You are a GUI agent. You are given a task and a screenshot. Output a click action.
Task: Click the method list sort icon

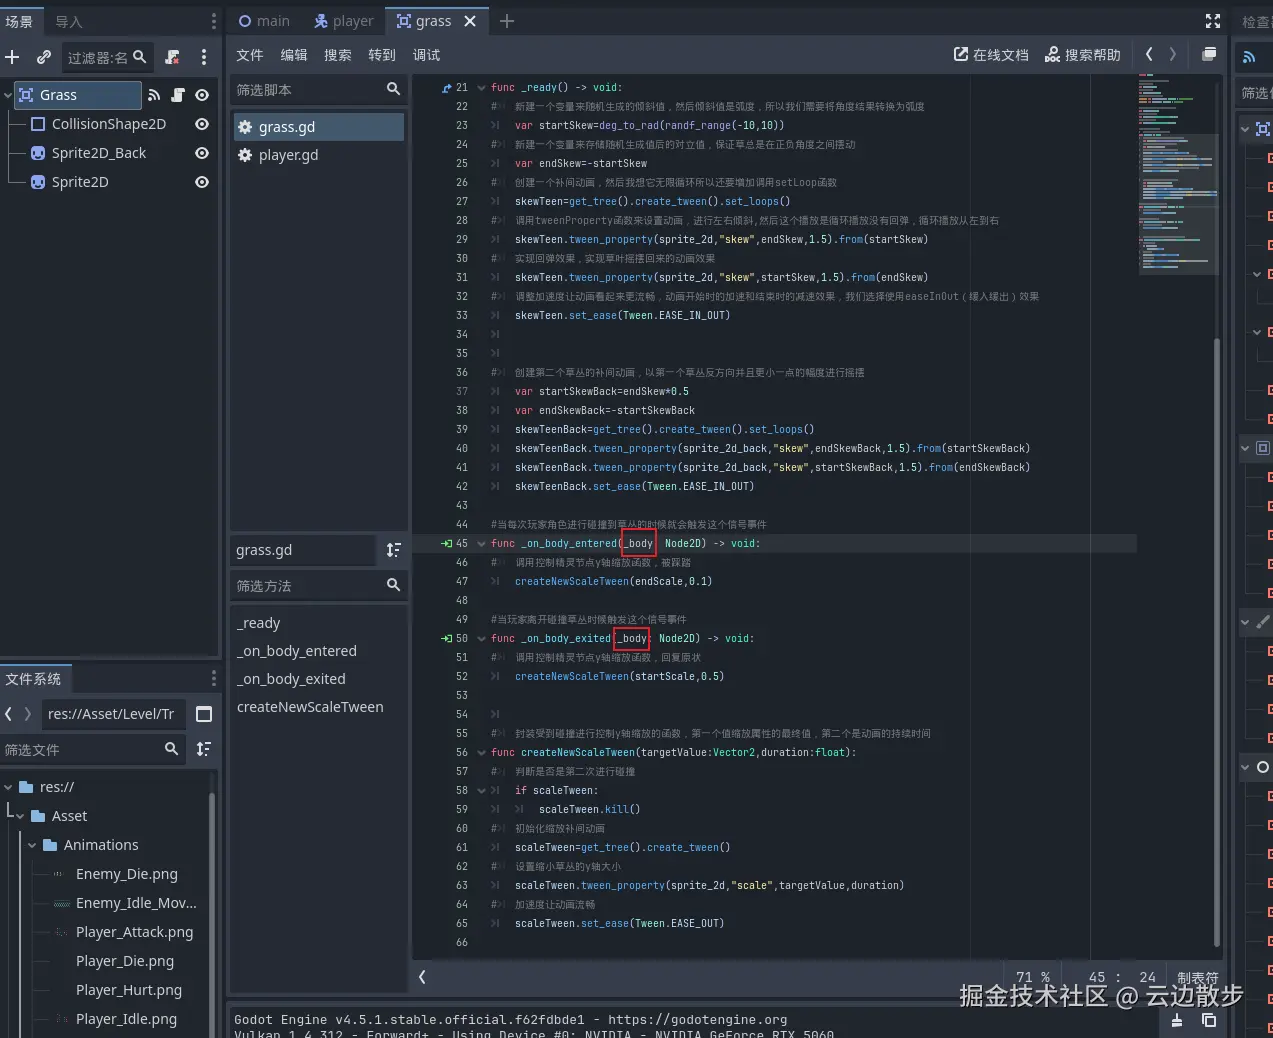[x=394, y=550]
